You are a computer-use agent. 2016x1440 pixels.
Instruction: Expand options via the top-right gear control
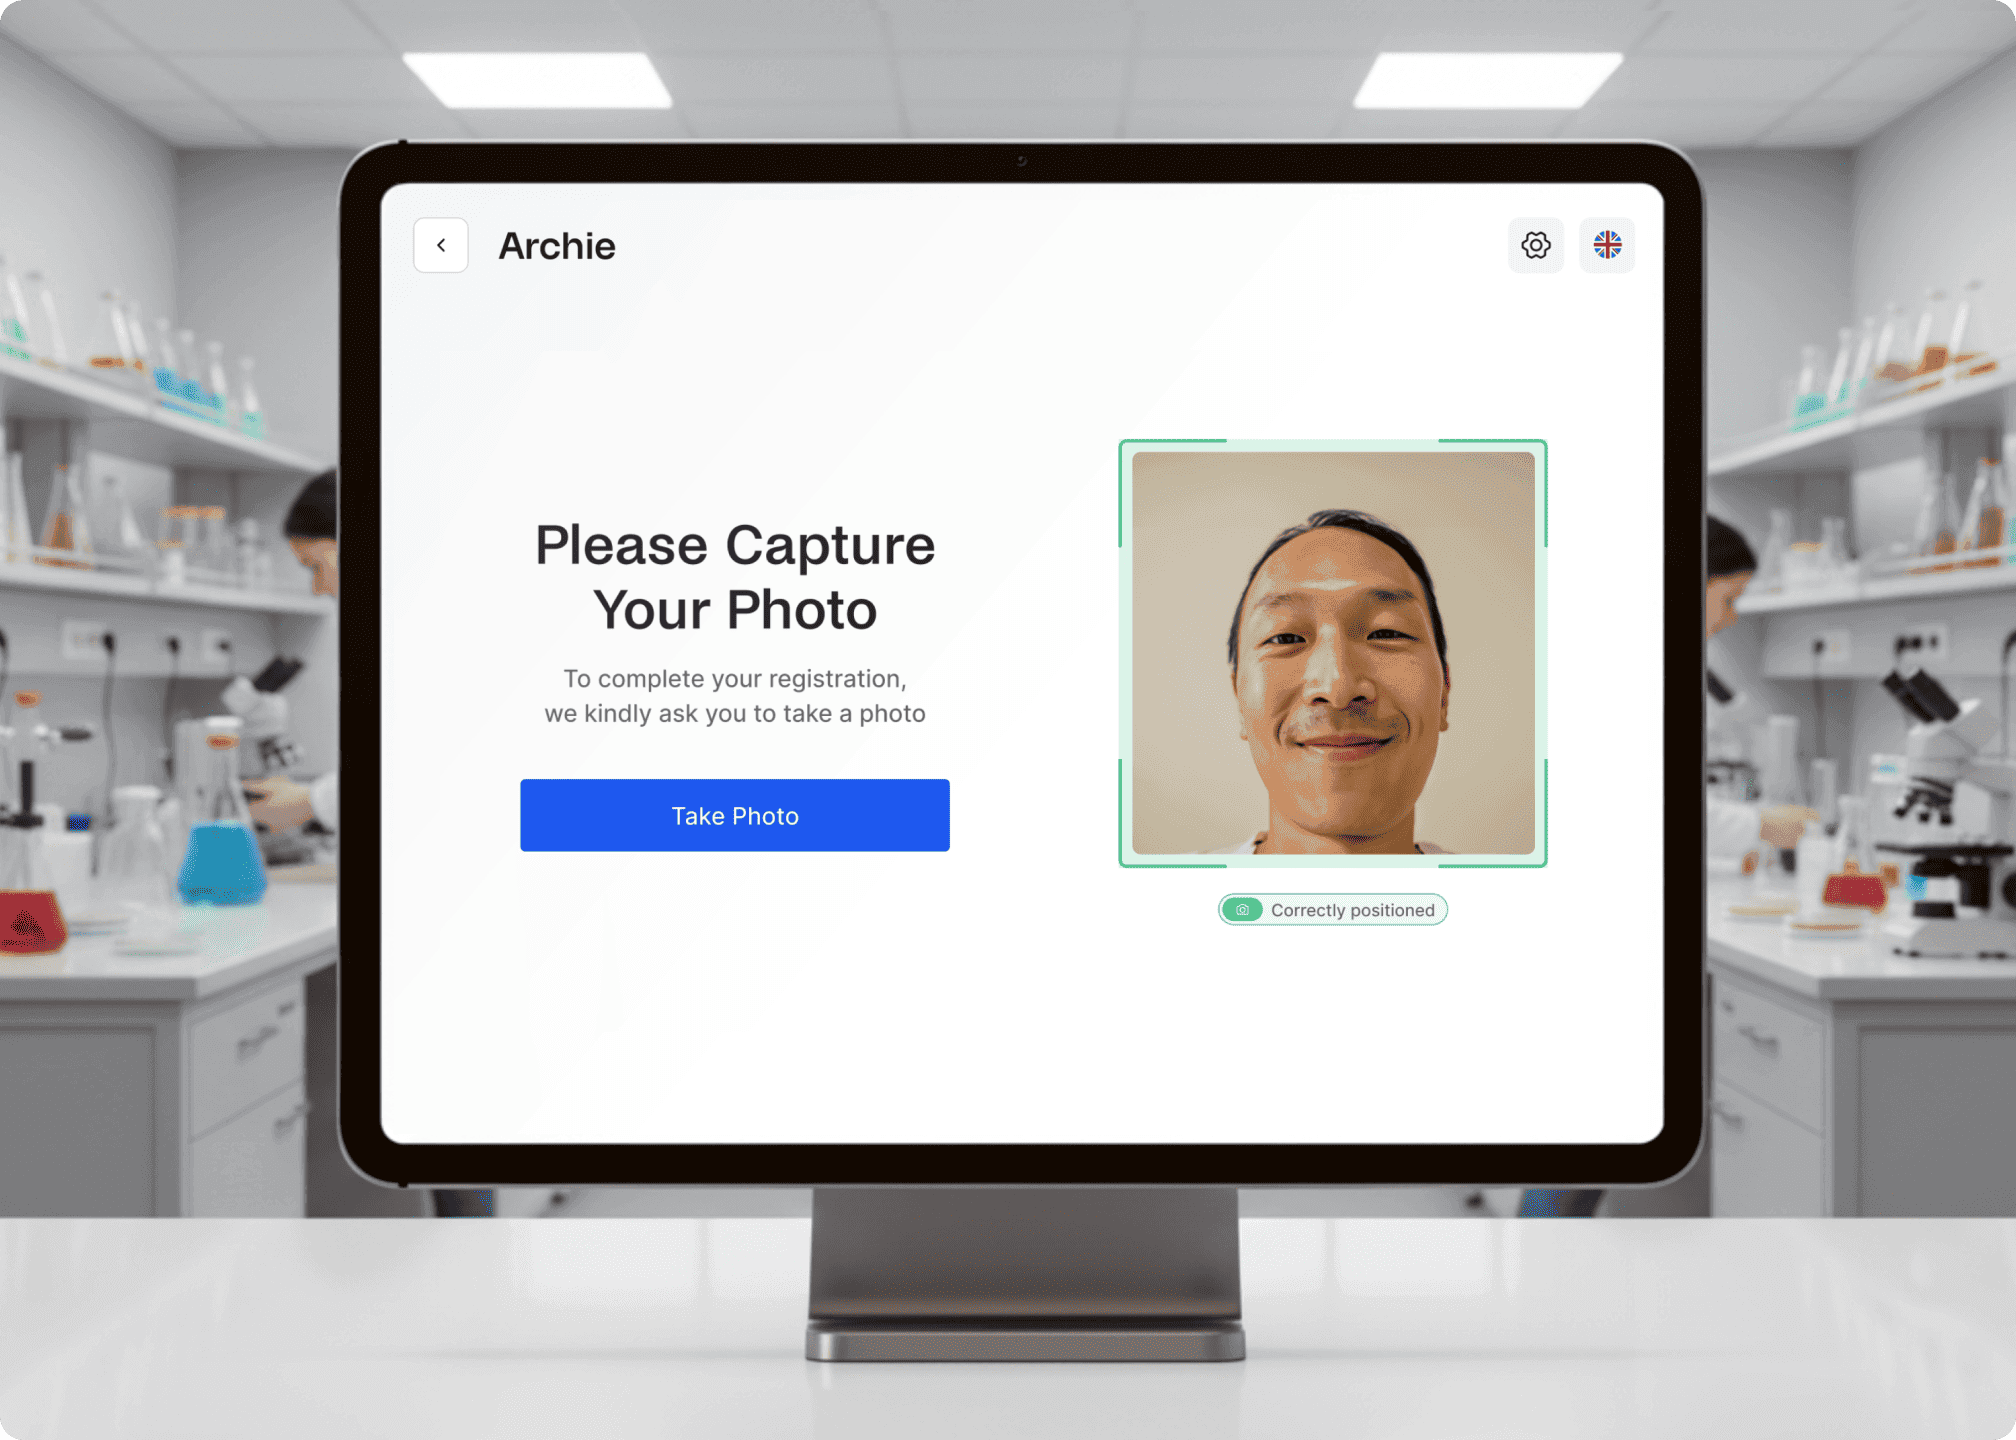1536,245
